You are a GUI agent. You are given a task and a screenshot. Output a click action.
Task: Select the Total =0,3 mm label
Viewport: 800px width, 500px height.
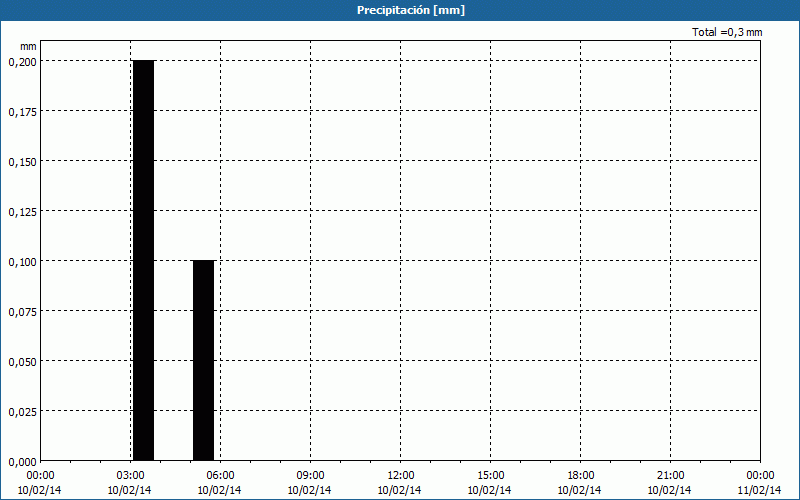(x=727, y=32)
